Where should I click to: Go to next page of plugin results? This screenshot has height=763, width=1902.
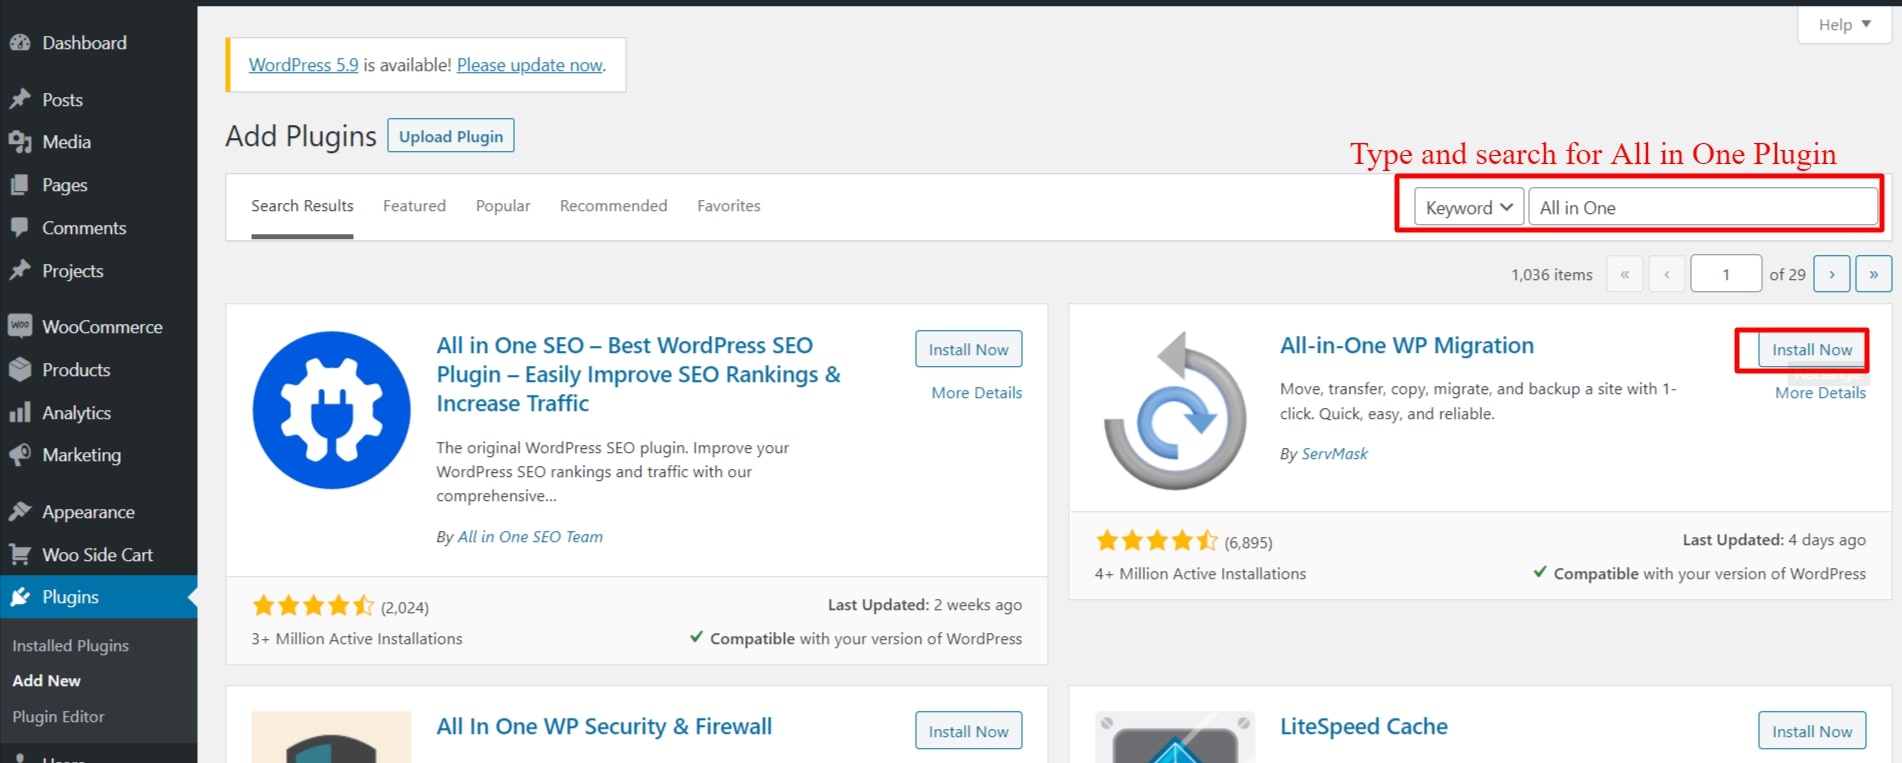pos(1831,274)
